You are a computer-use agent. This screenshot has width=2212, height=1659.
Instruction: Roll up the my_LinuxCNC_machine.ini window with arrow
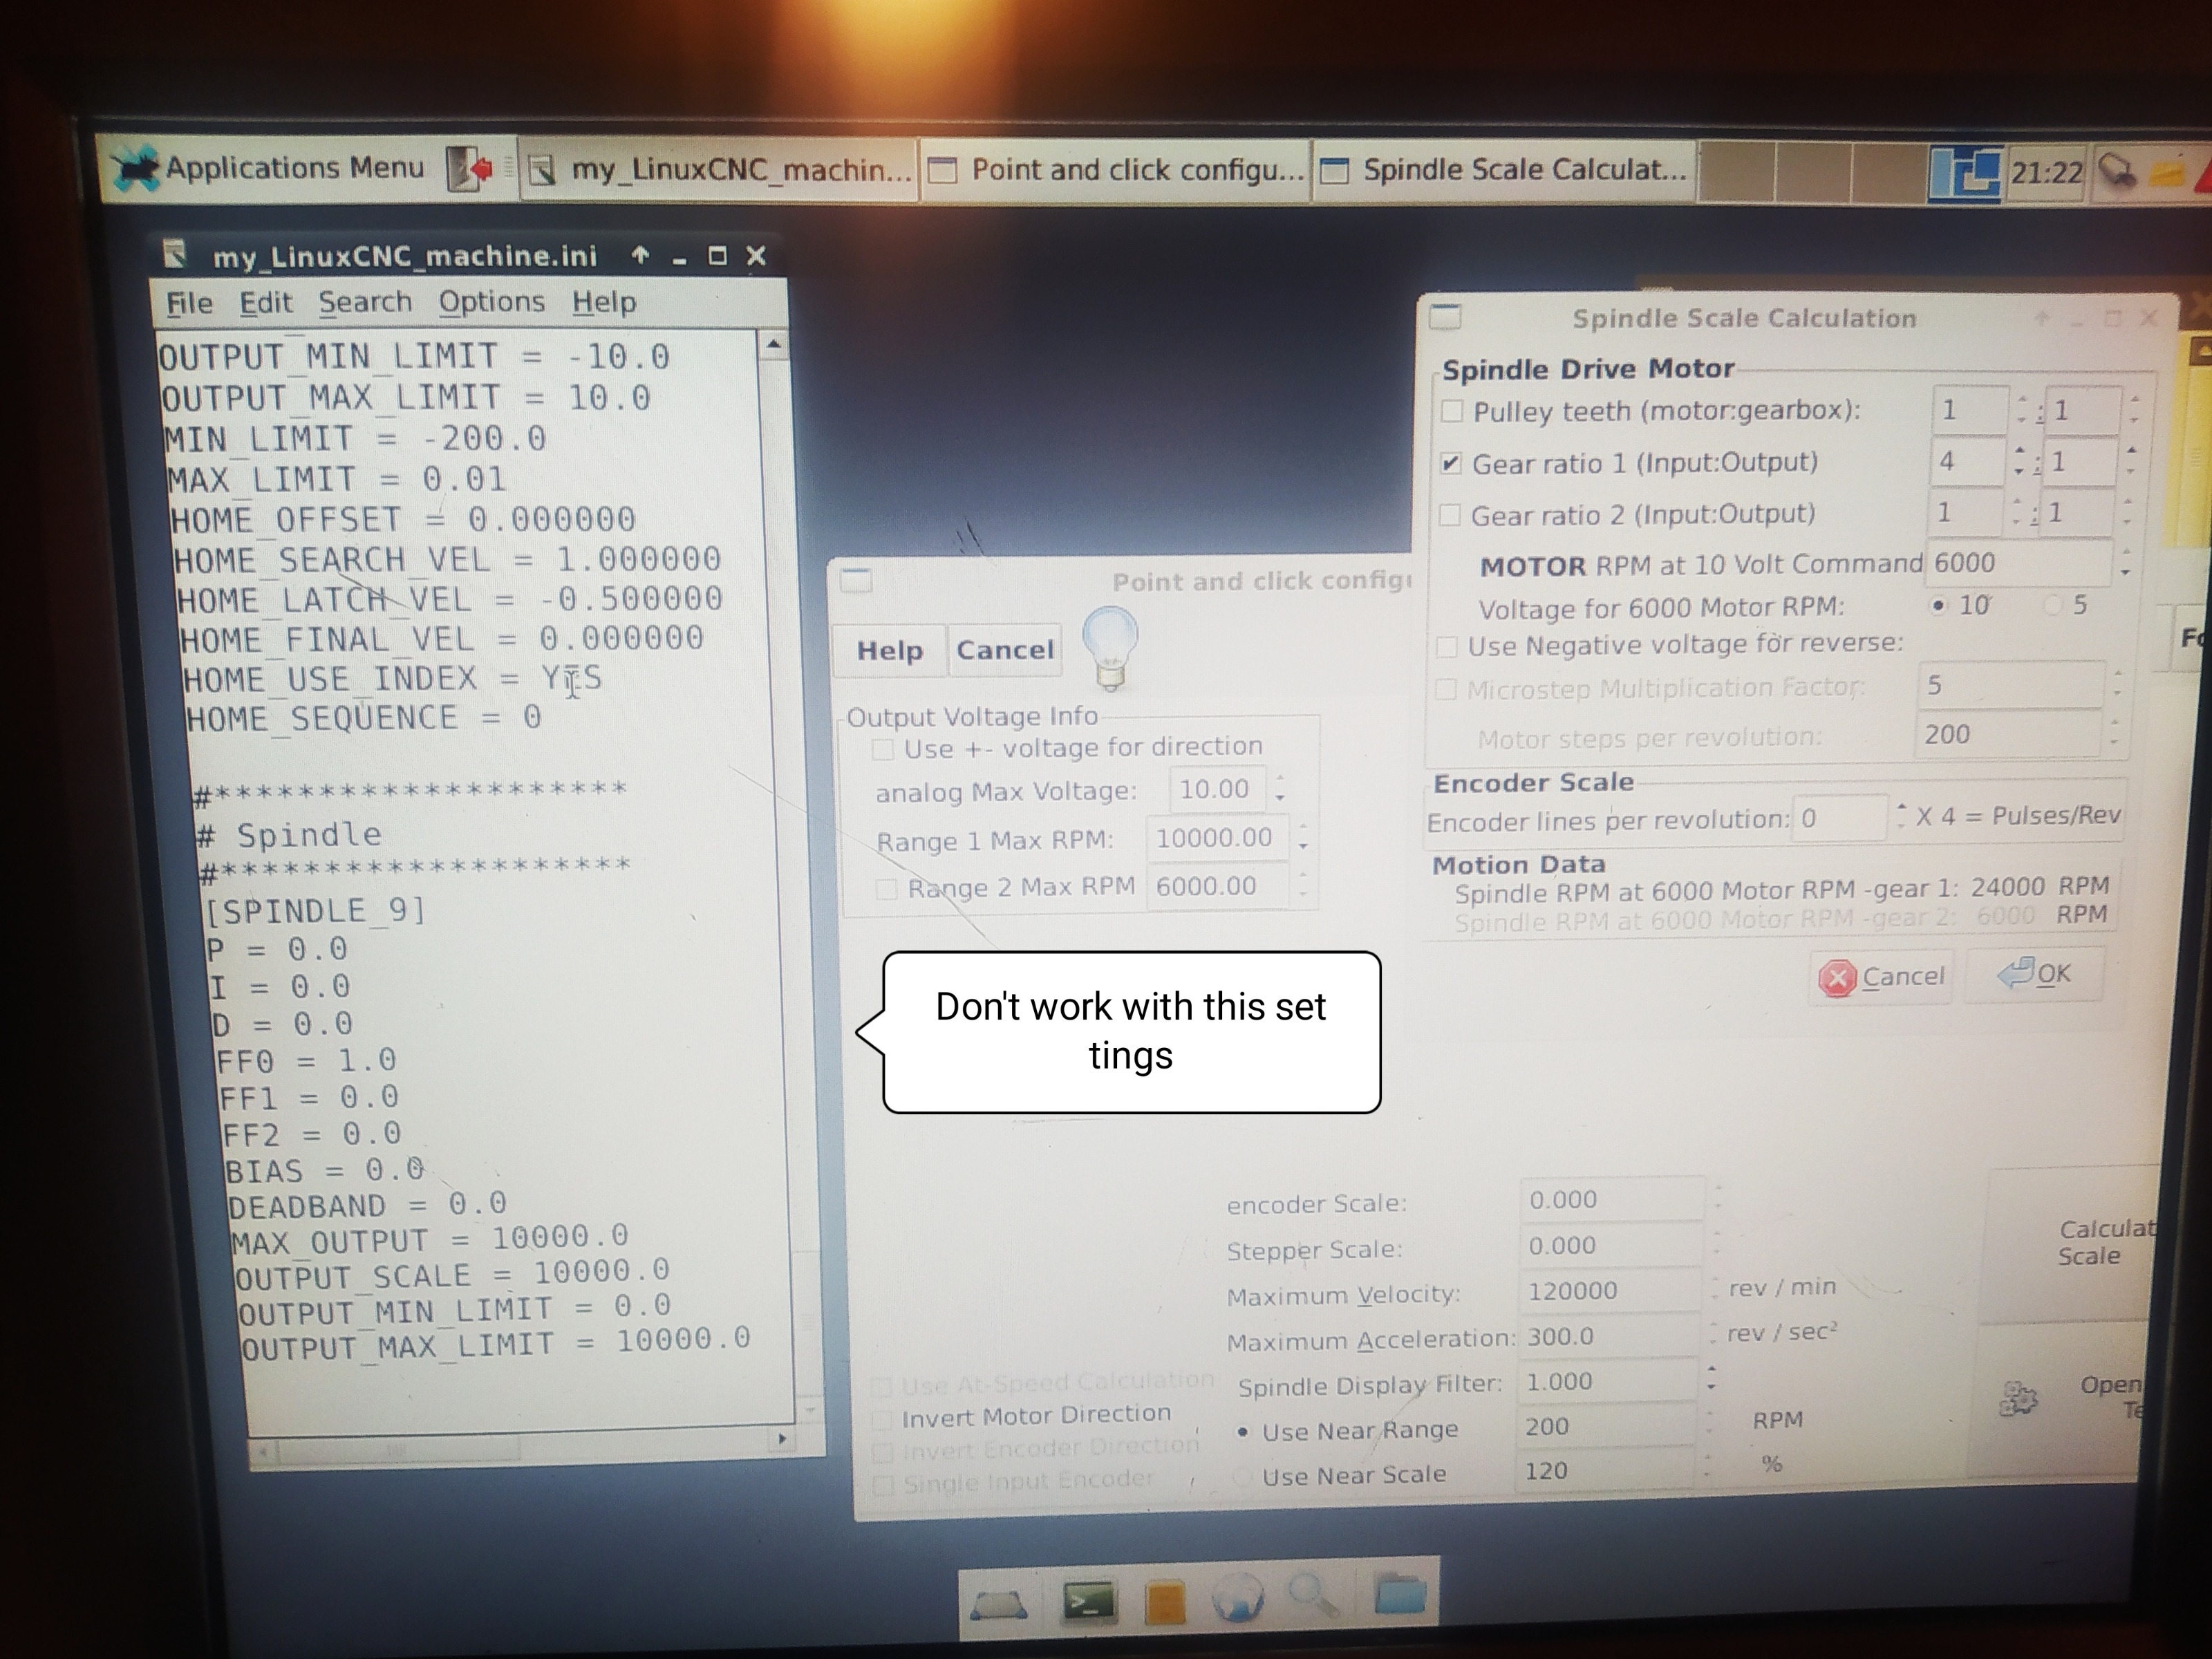coord(640,256)
